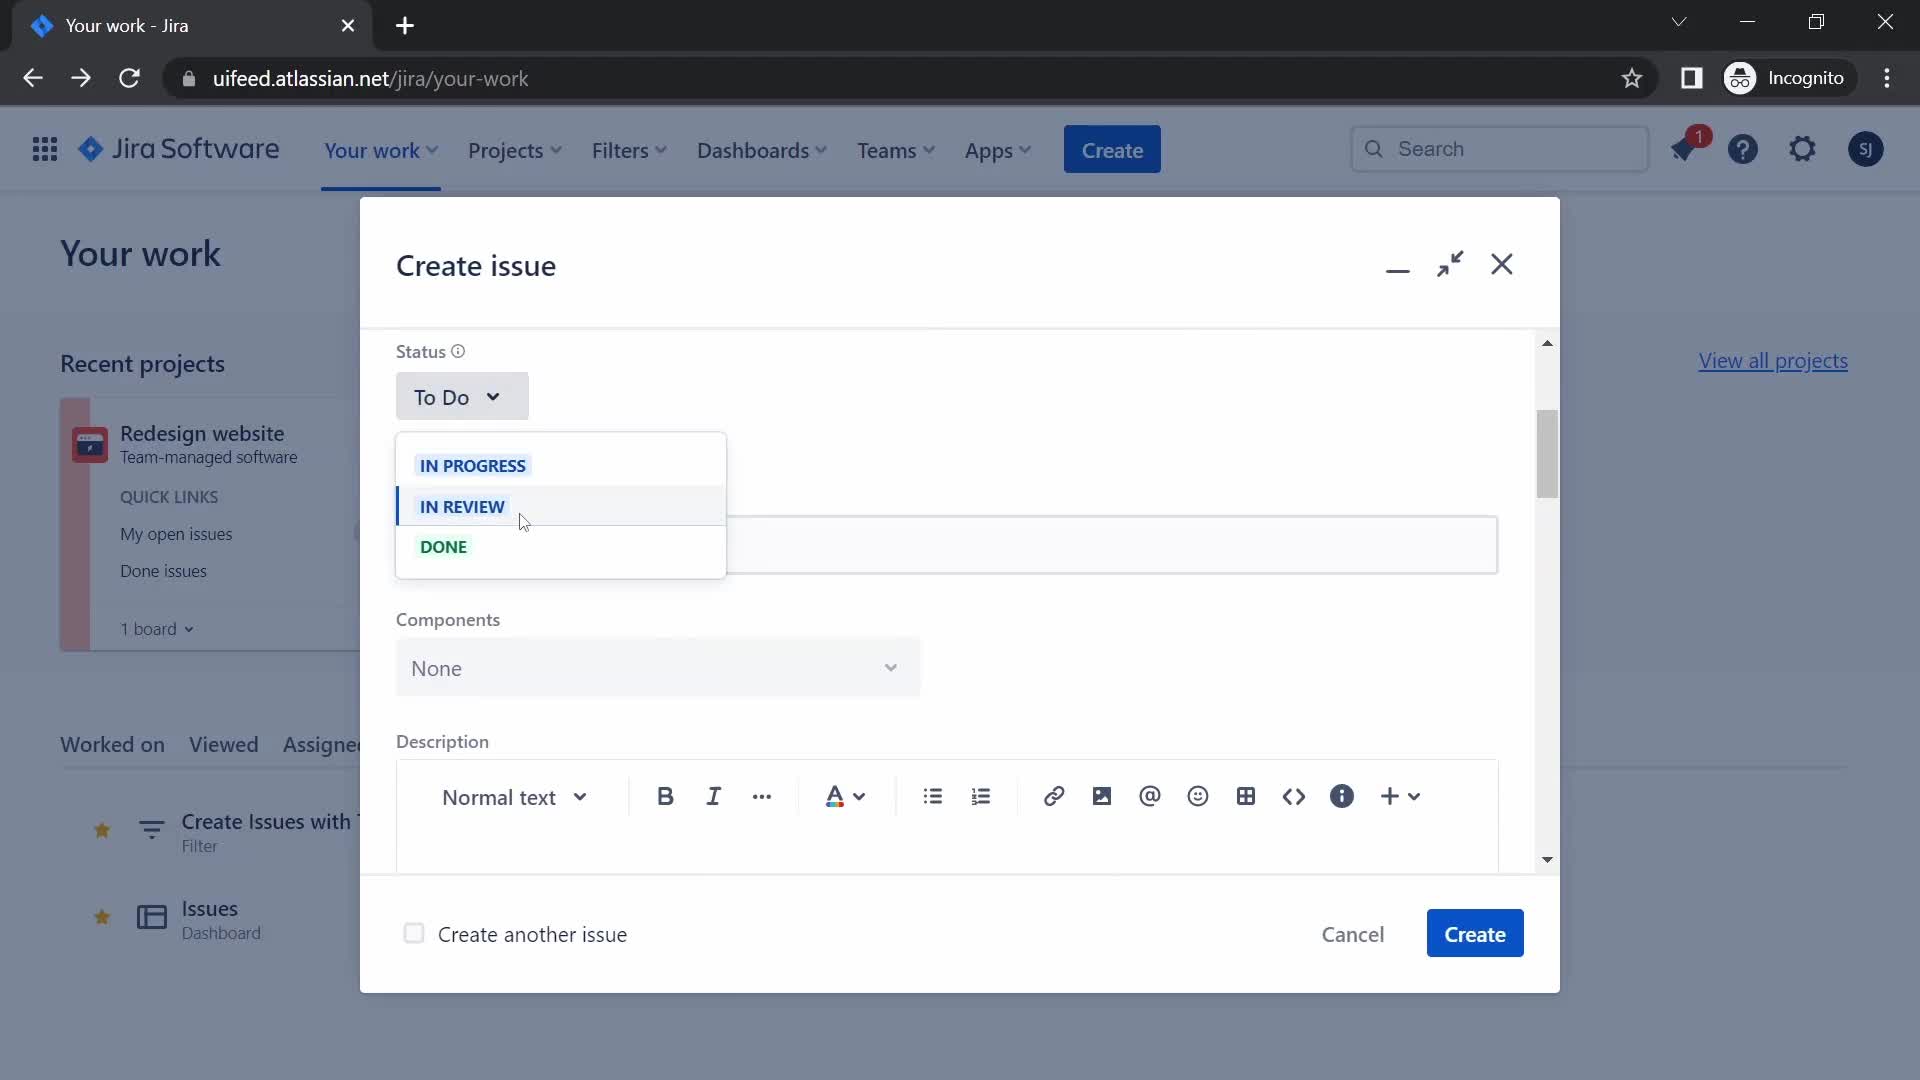Viewport: 1920px width, 1080px height.
Task: Select IN REVIEW status option
Action: pyautogui.click(x=462, y=506)
